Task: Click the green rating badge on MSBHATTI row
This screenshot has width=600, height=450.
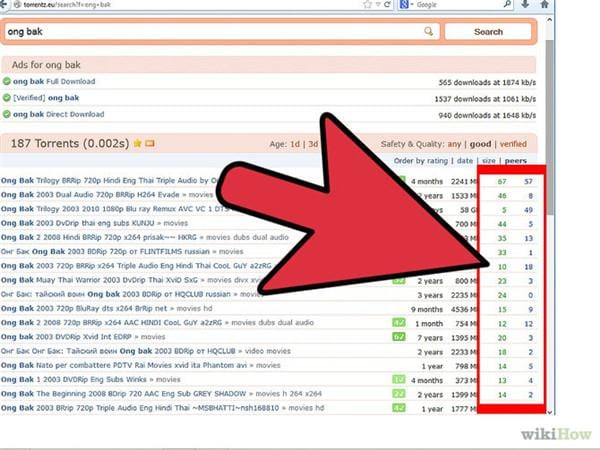Action: coord(399,408)
